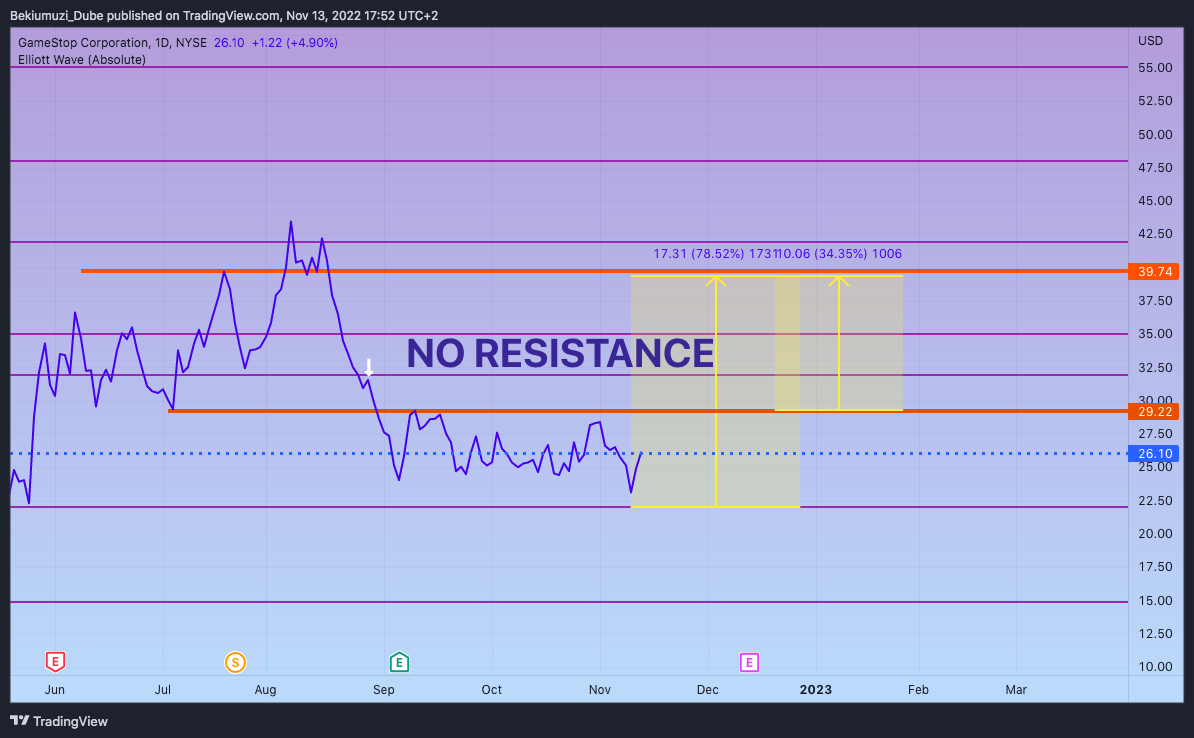Click the Mar date axis label
The height and width of the screenshot is (738, 1194).
pyautogui.click(x=1016, y=689)
